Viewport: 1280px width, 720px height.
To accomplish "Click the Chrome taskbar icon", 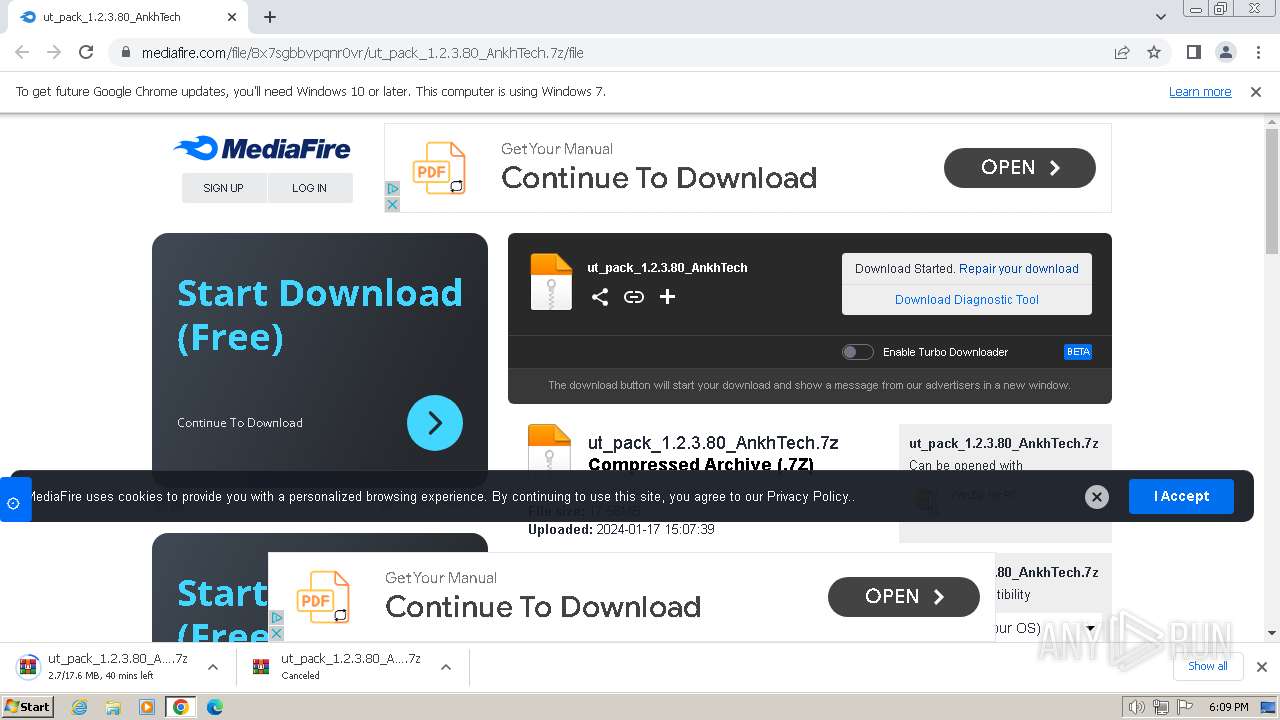I will [180, 707].
